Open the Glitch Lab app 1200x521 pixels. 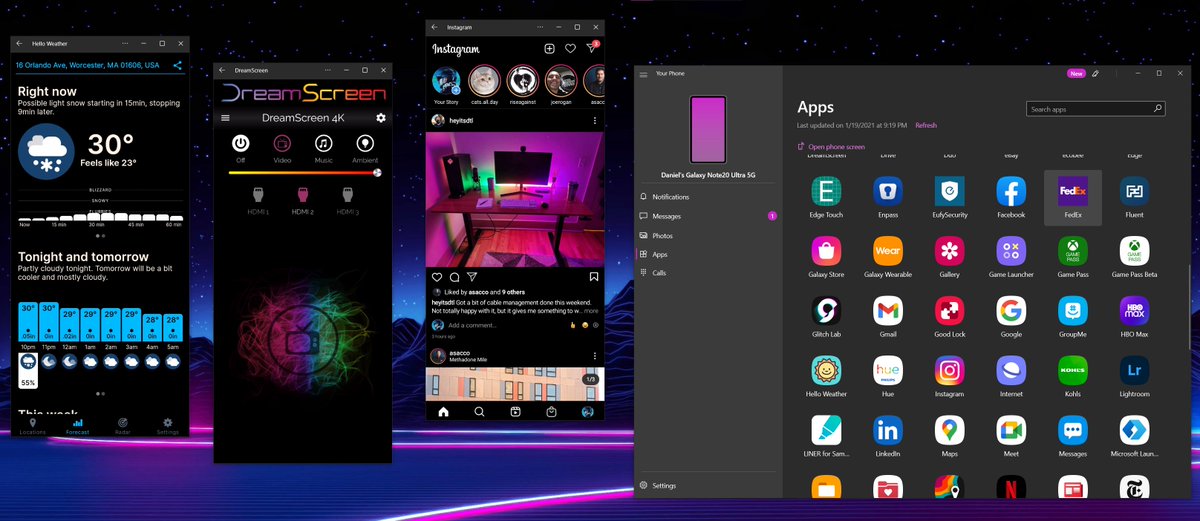(826, 311)
